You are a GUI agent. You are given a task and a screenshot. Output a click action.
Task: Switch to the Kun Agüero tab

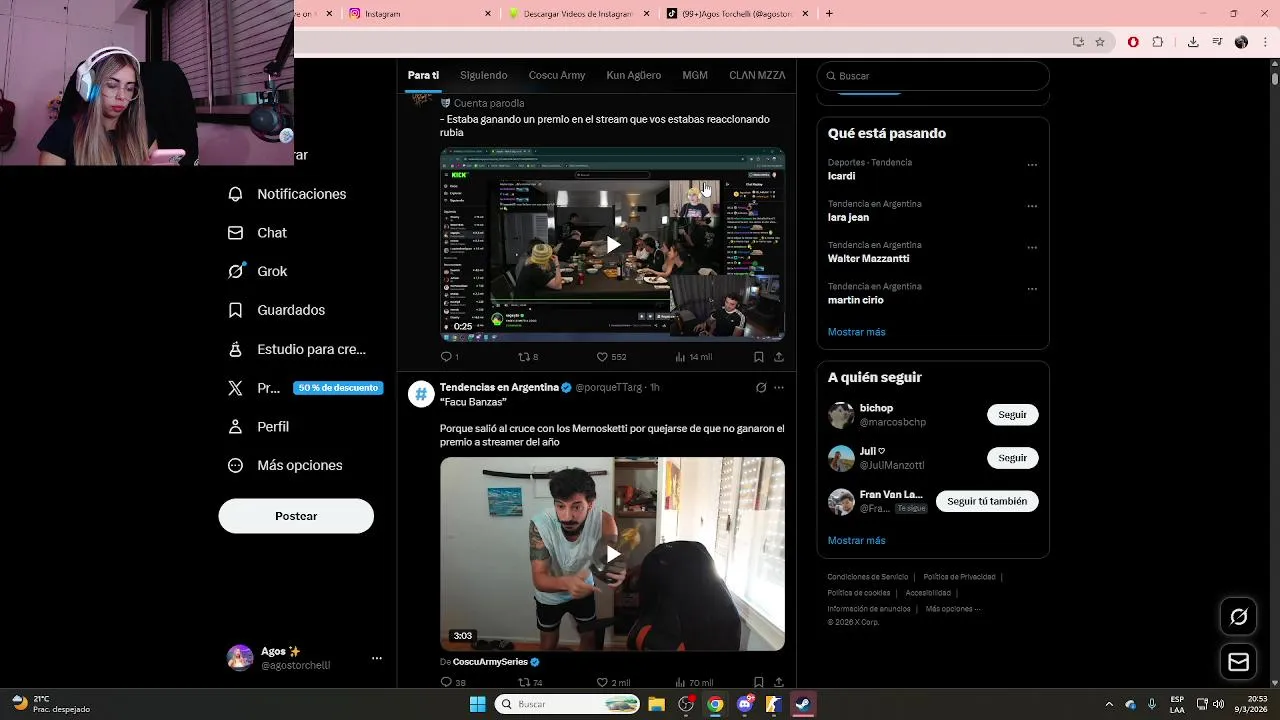(633, 75)
